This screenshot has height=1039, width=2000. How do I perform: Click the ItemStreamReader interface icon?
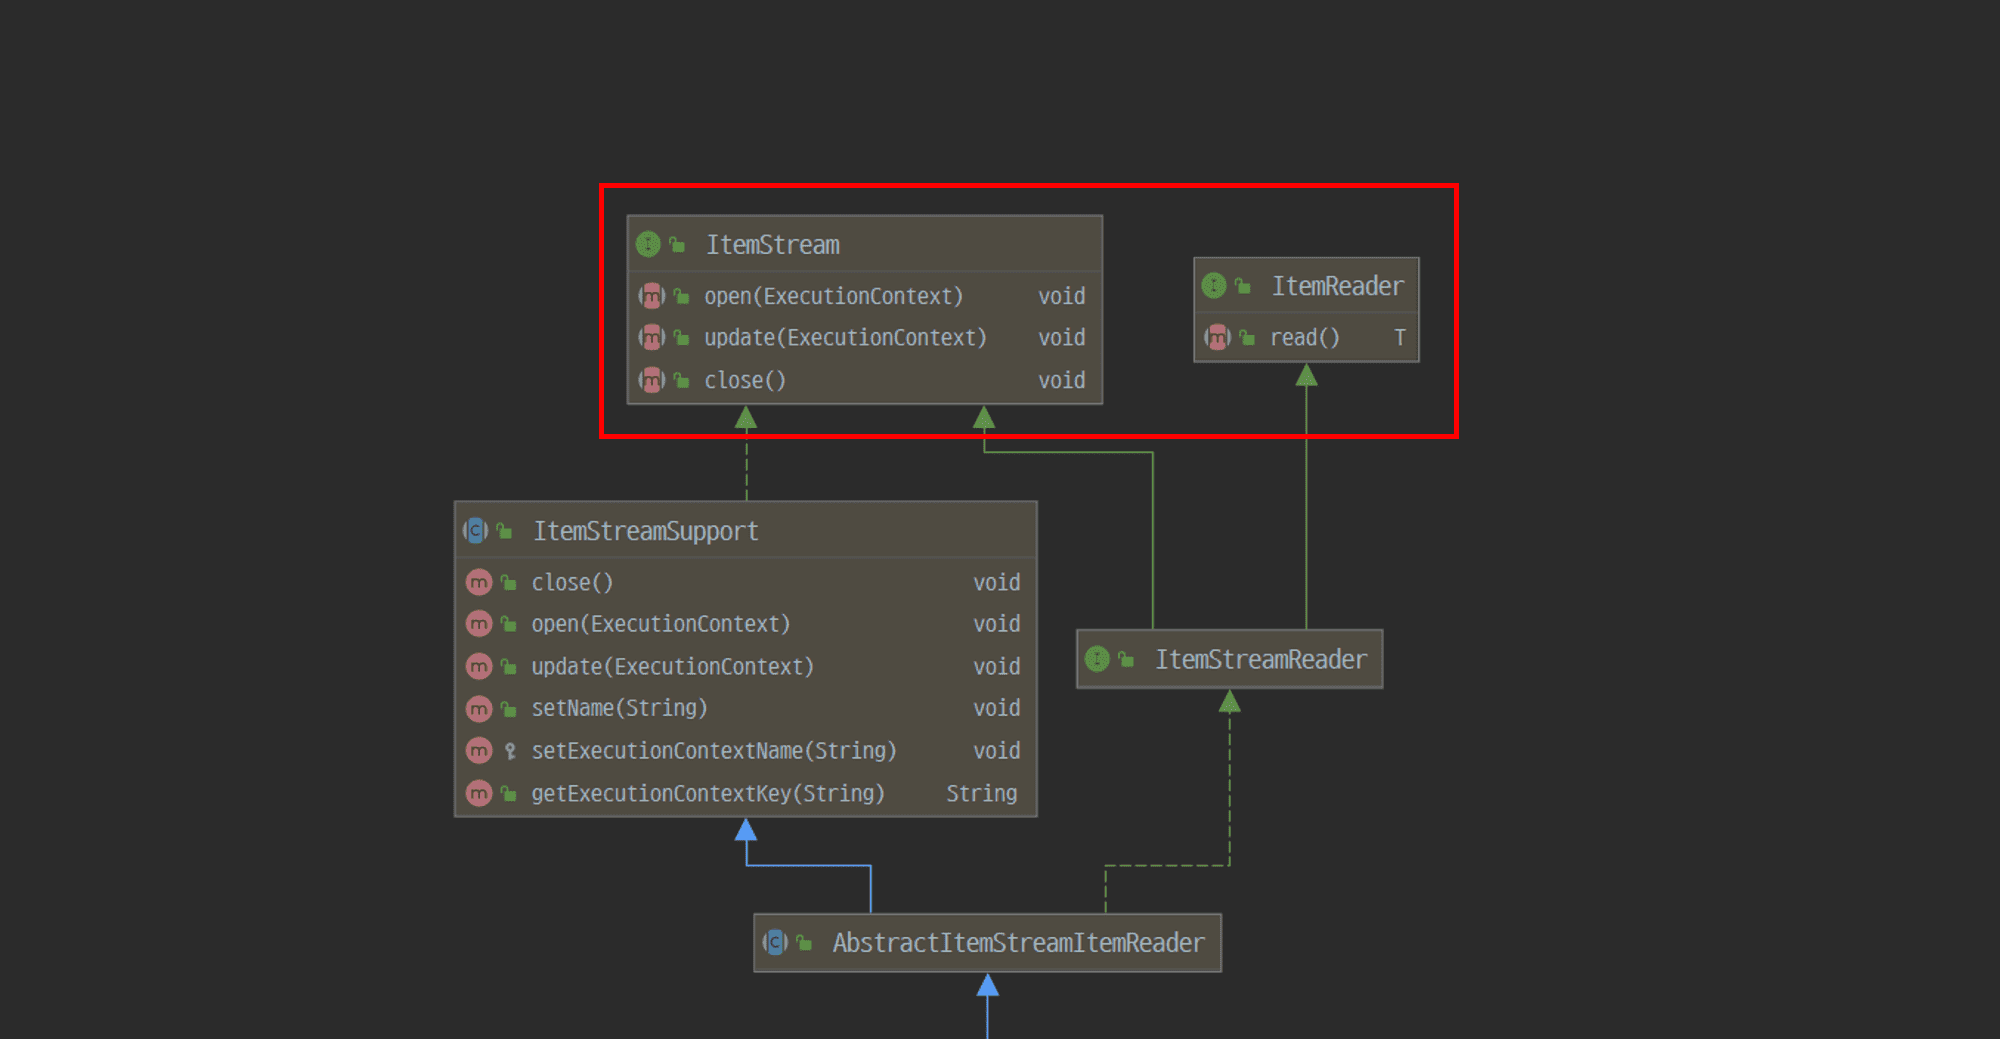pos(1099,659)
